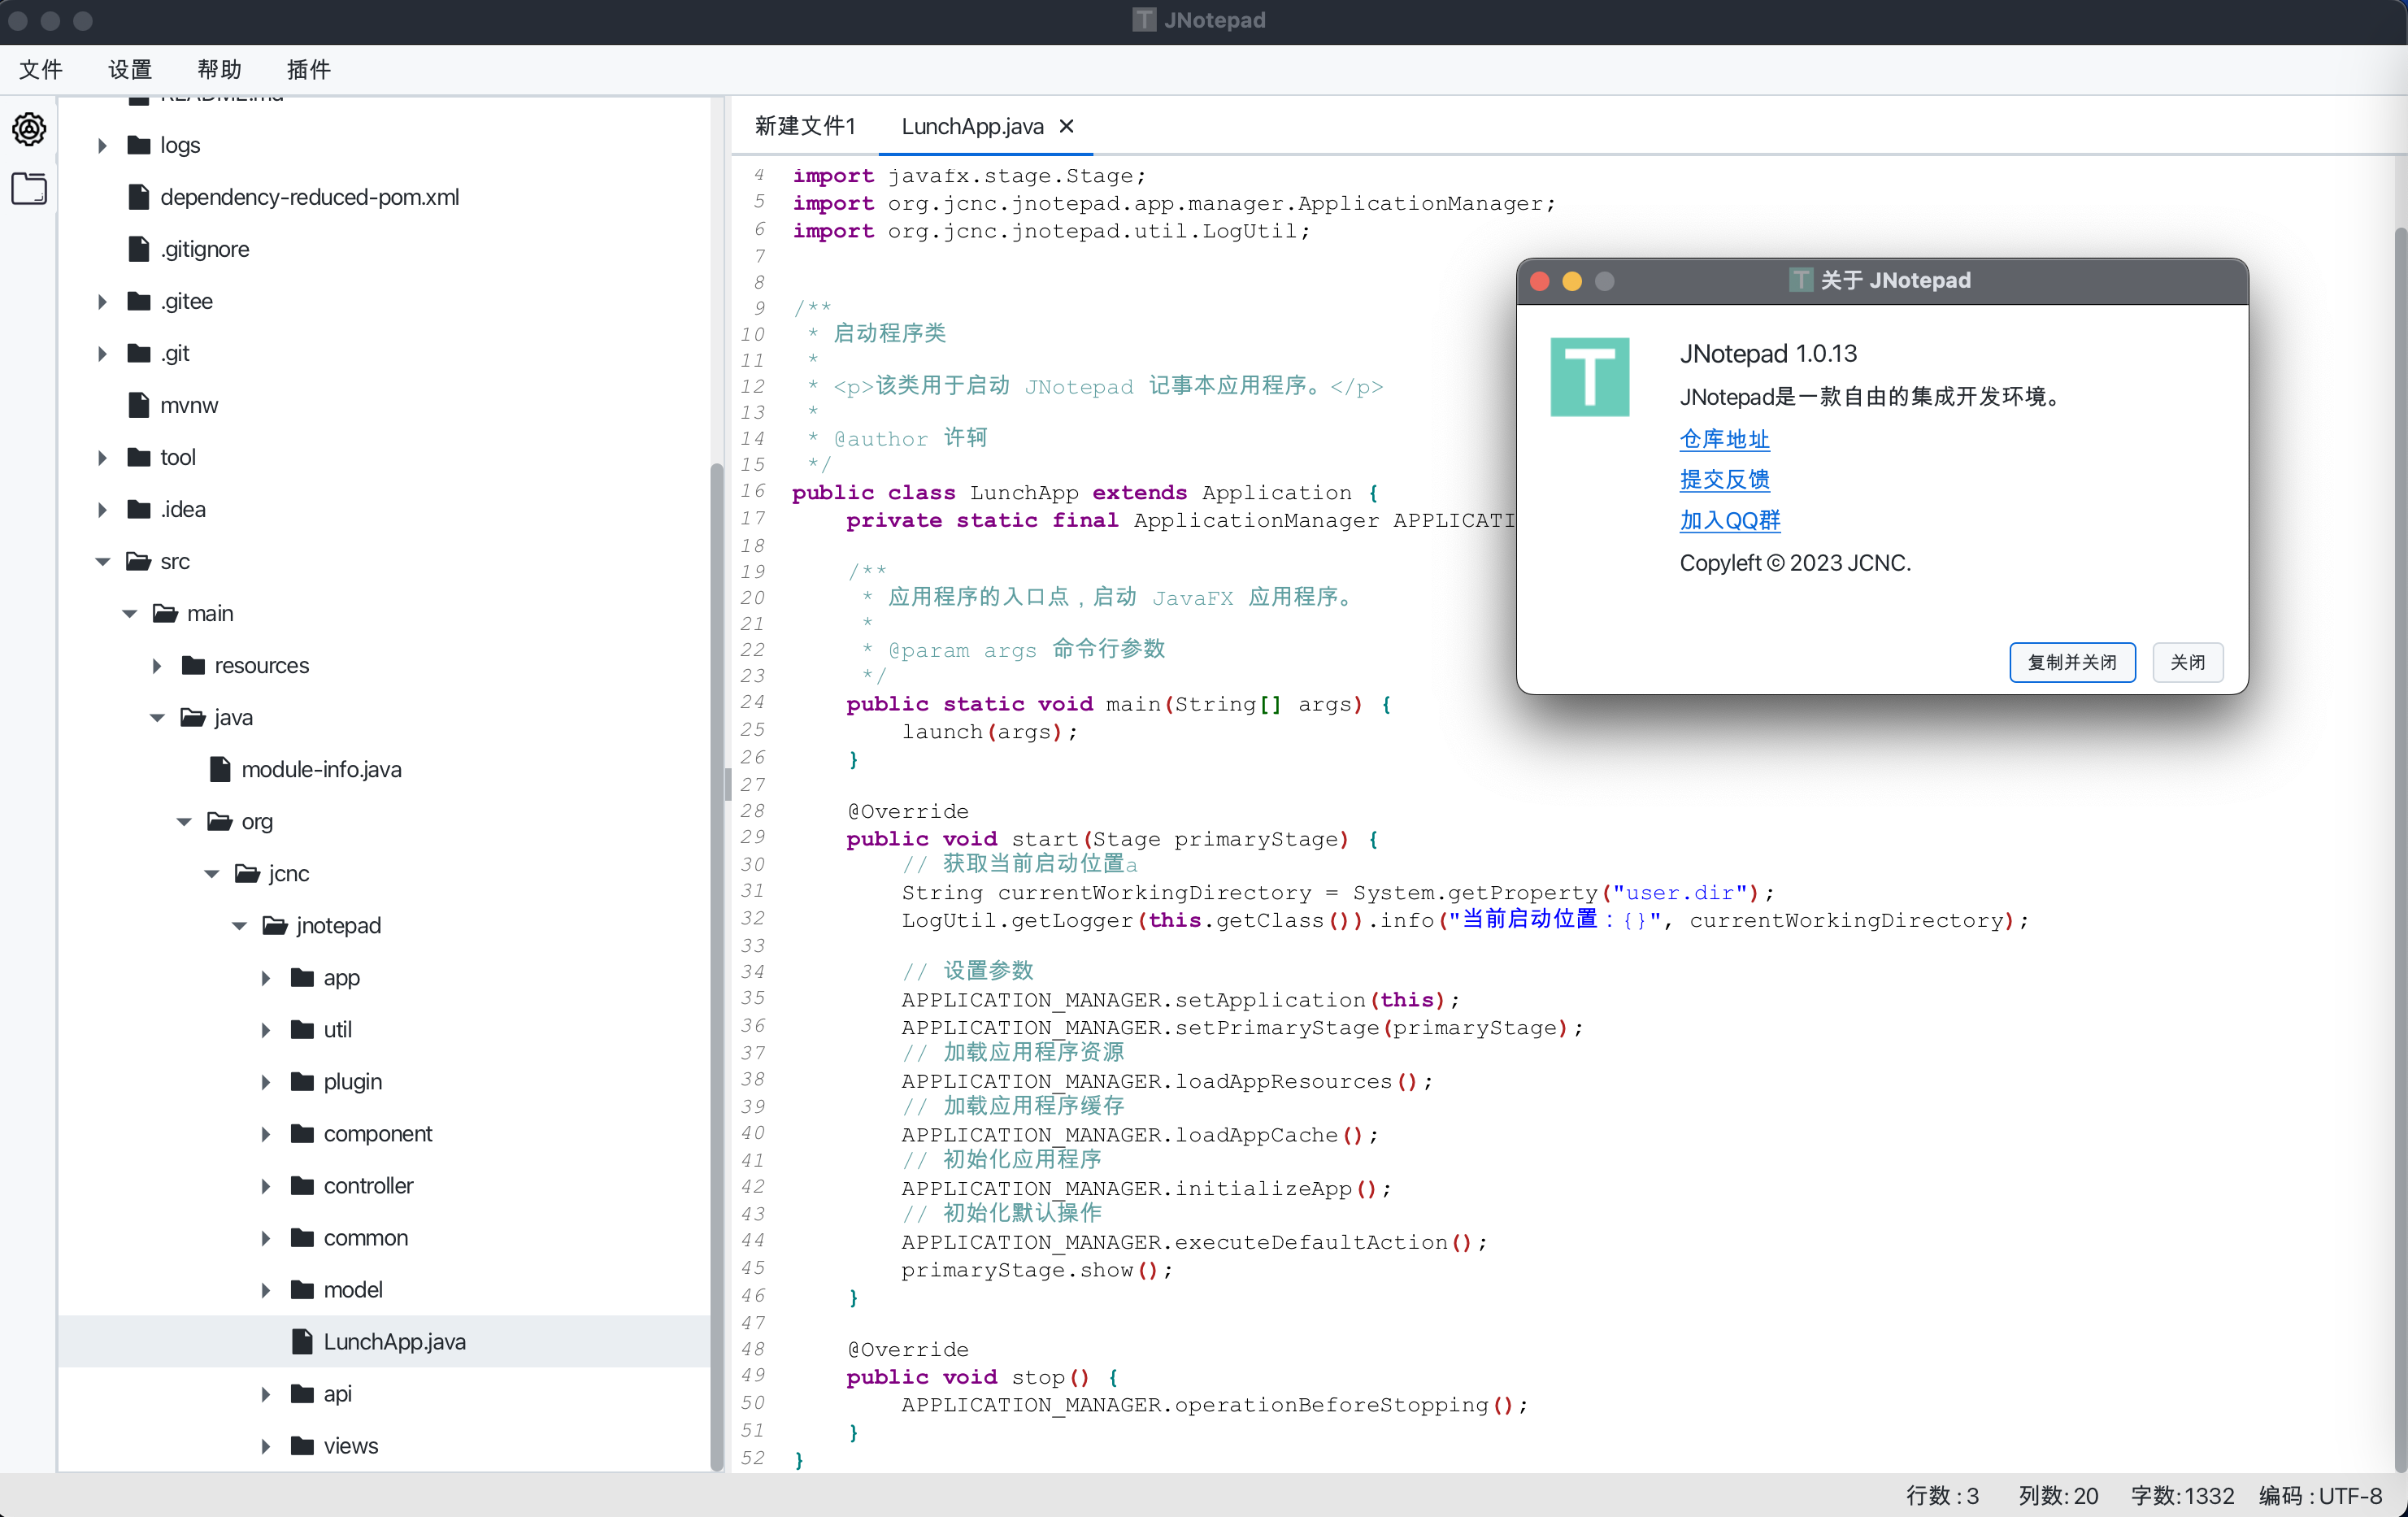The width and height of the screenshot is (2408, 1517).
Task: Close the LunchApp.java tab with X
Action: pos(1066,126)
